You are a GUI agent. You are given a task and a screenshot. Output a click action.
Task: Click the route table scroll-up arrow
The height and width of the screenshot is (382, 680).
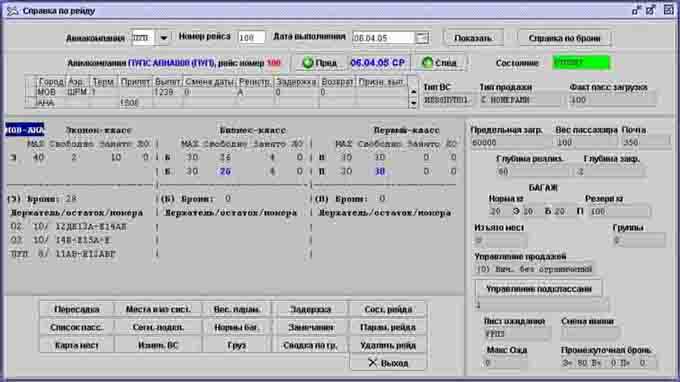point(413,91)
